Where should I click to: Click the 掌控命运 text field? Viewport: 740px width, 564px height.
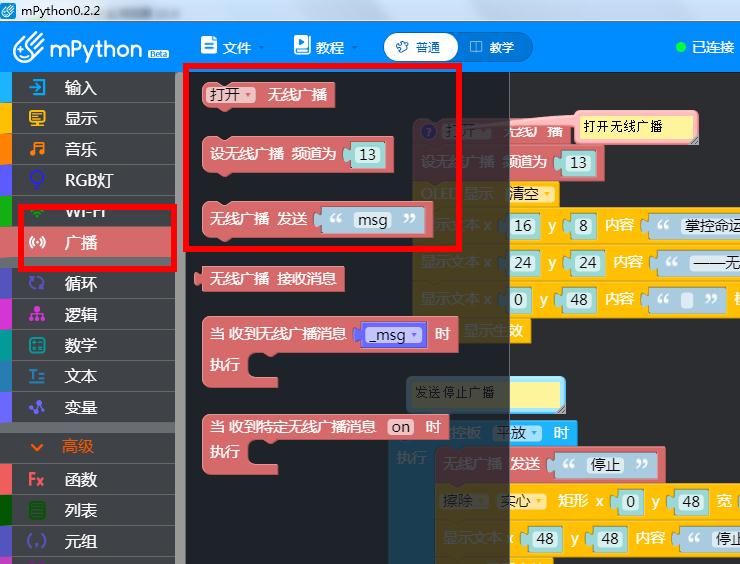pos(712,226)
